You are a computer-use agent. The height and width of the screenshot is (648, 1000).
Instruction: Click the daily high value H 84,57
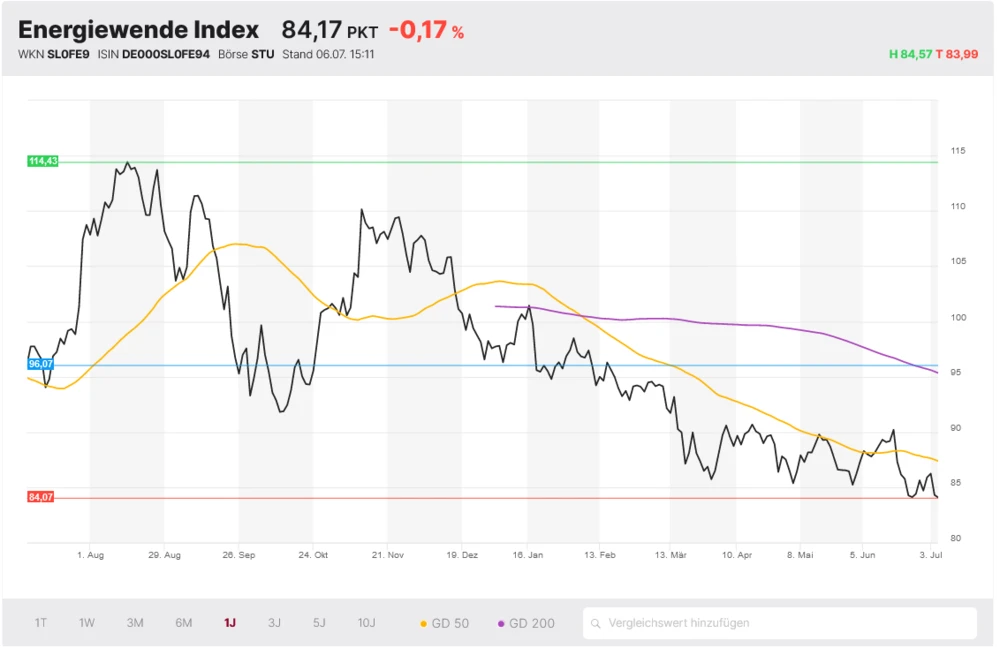[x=910, y=54]
